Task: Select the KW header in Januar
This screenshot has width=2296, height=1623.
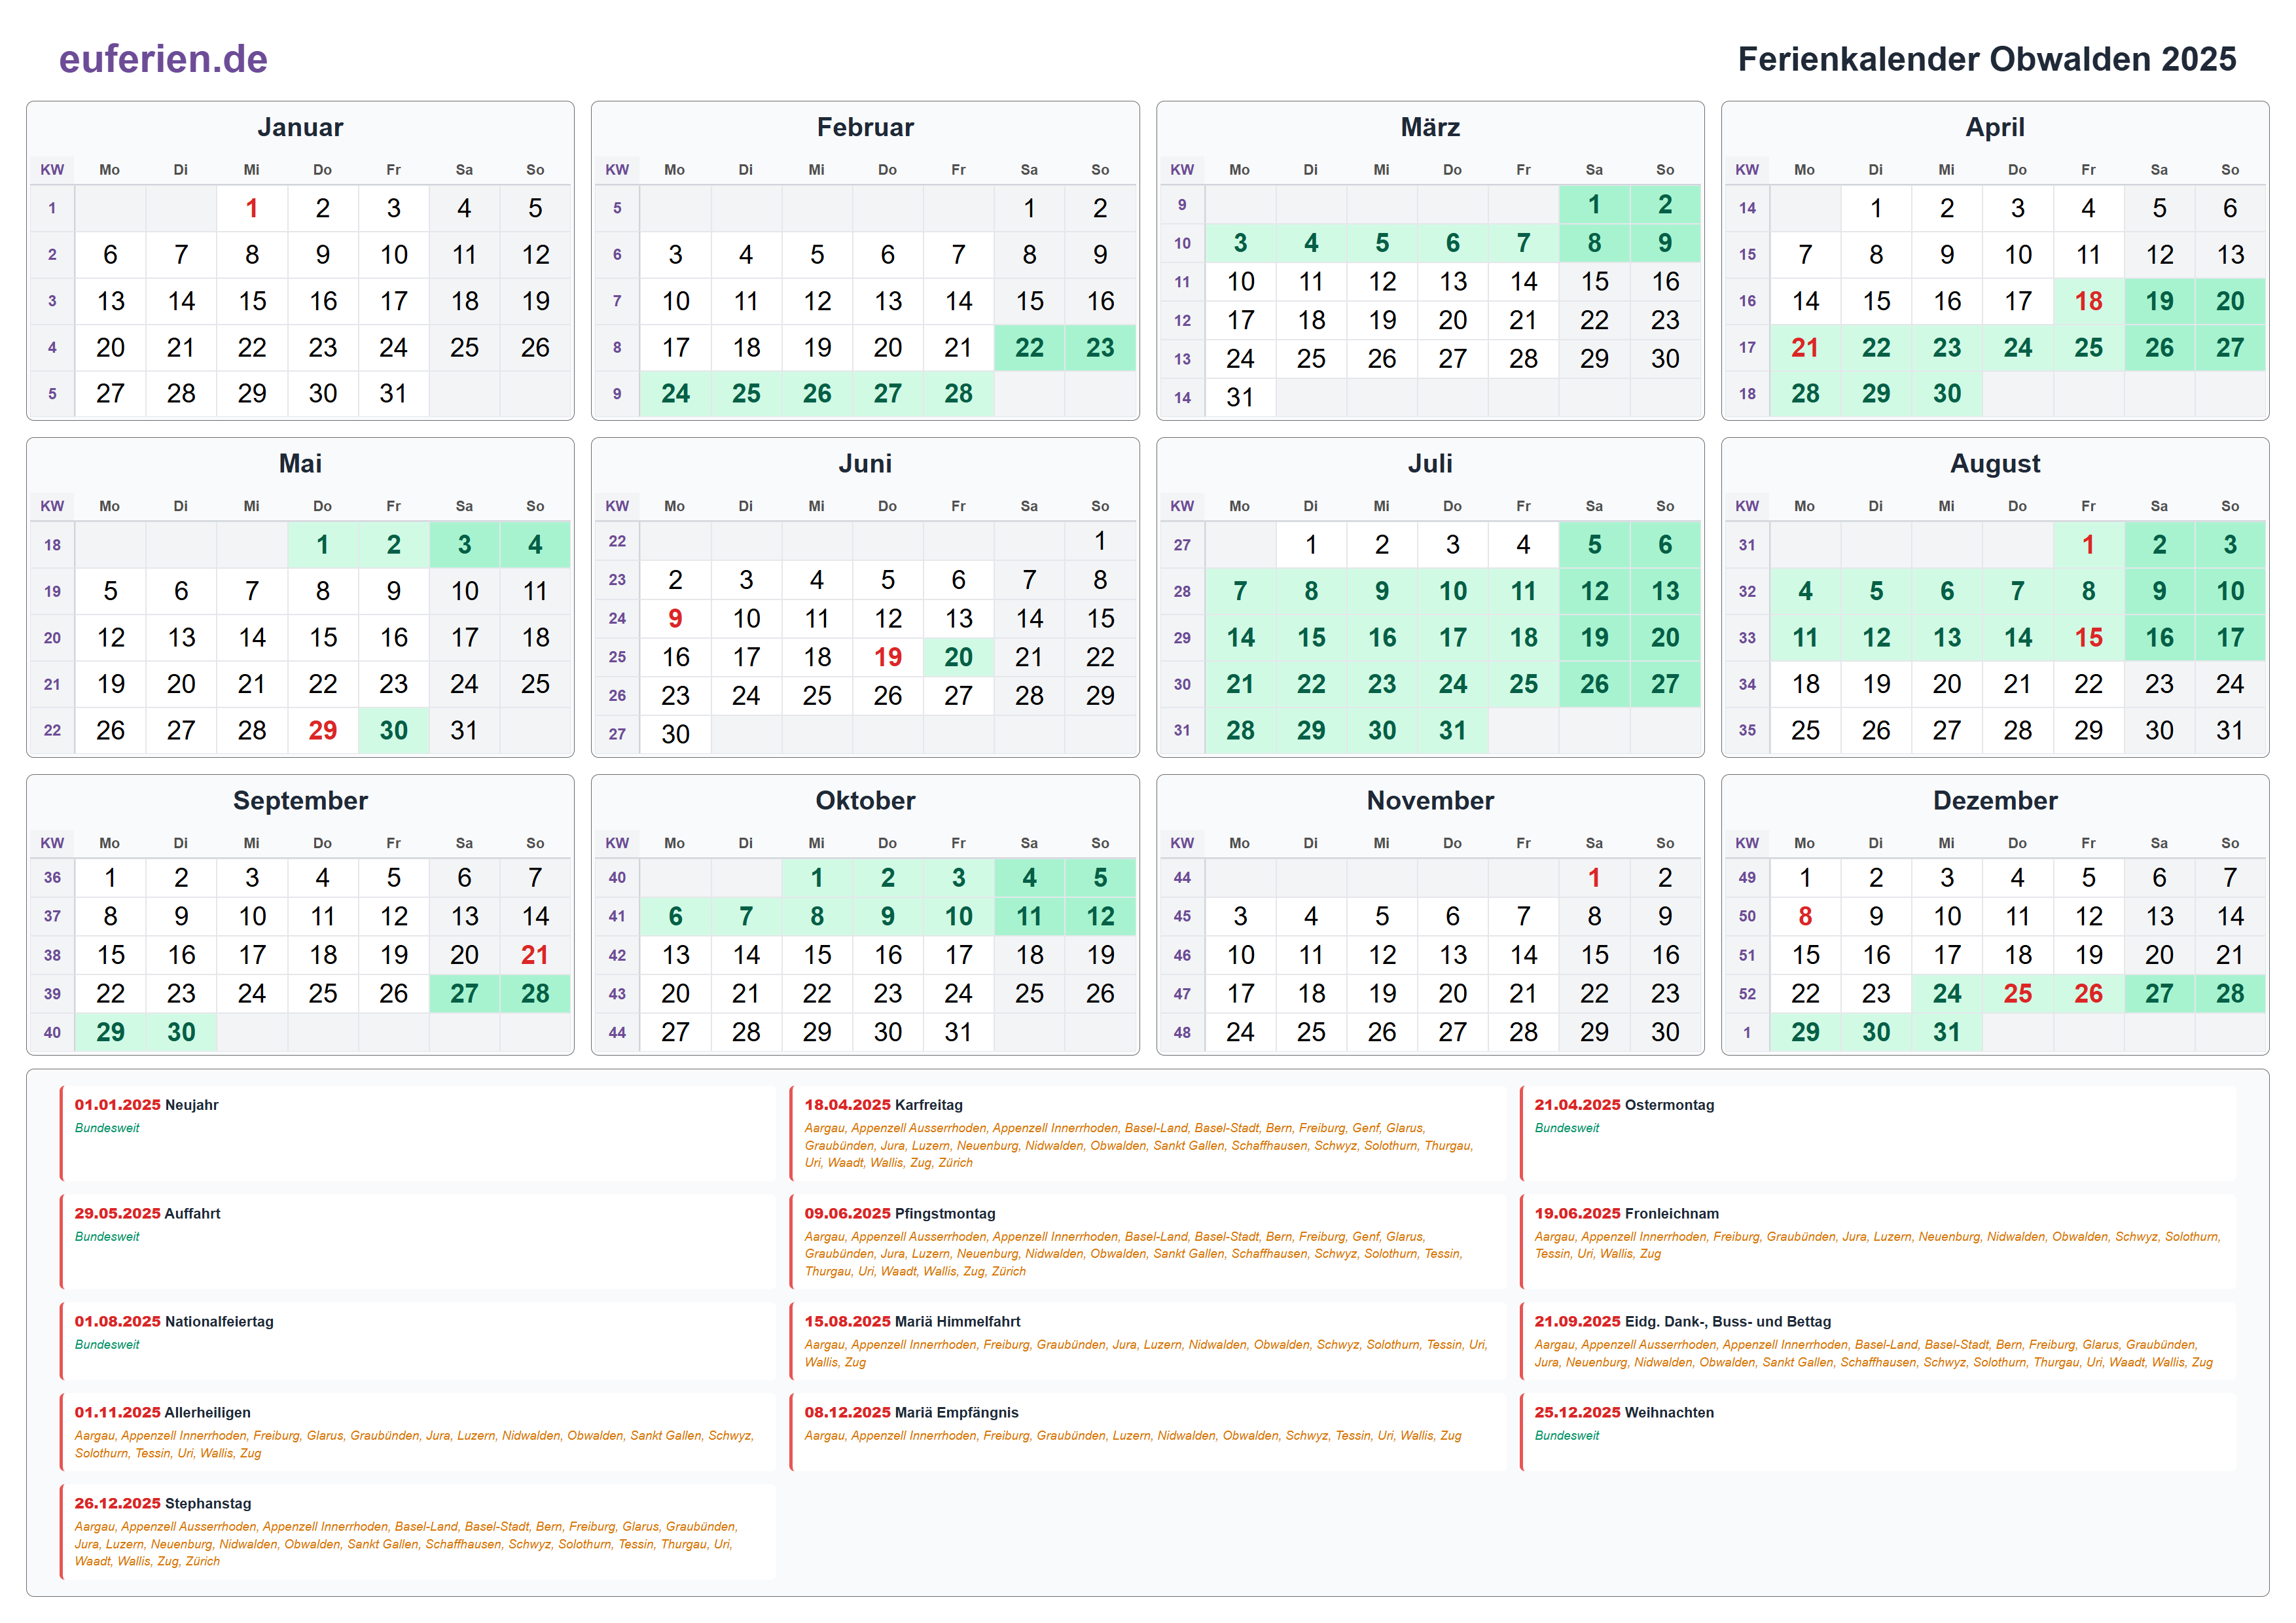Action: coord(52,170)
